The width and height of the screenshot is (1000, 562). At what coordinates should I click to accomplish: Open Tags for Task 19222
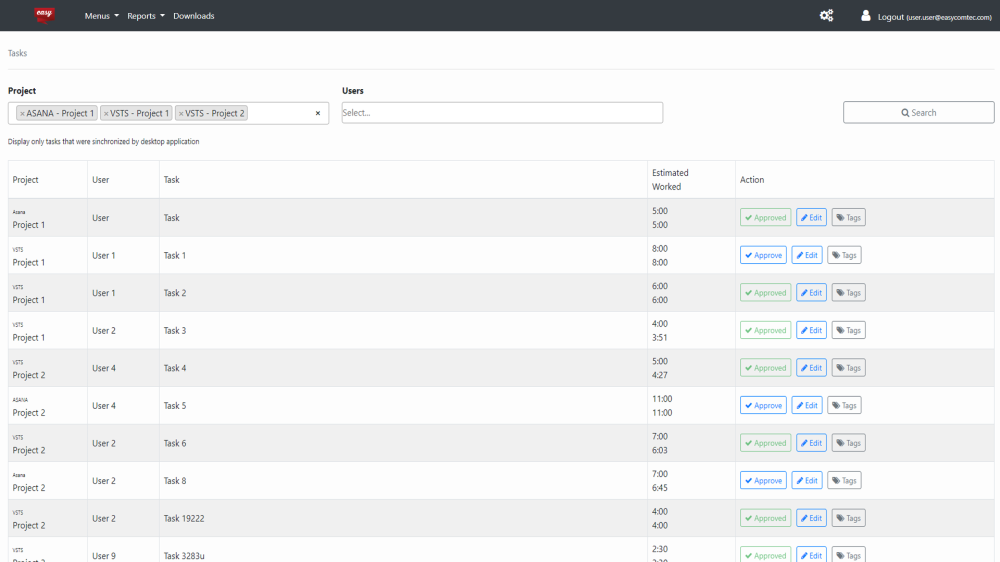(x=848, y=518)
